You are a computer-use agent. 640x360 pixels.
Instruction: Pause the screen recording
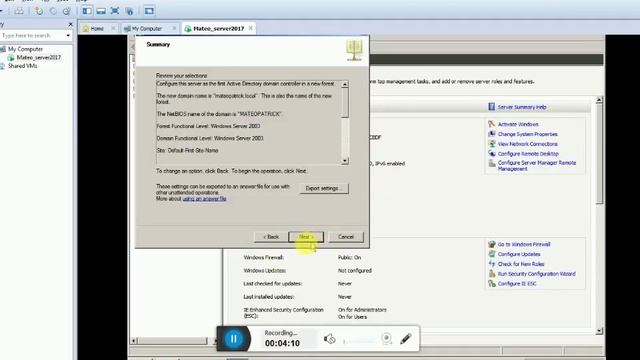[x=233, y=338]
